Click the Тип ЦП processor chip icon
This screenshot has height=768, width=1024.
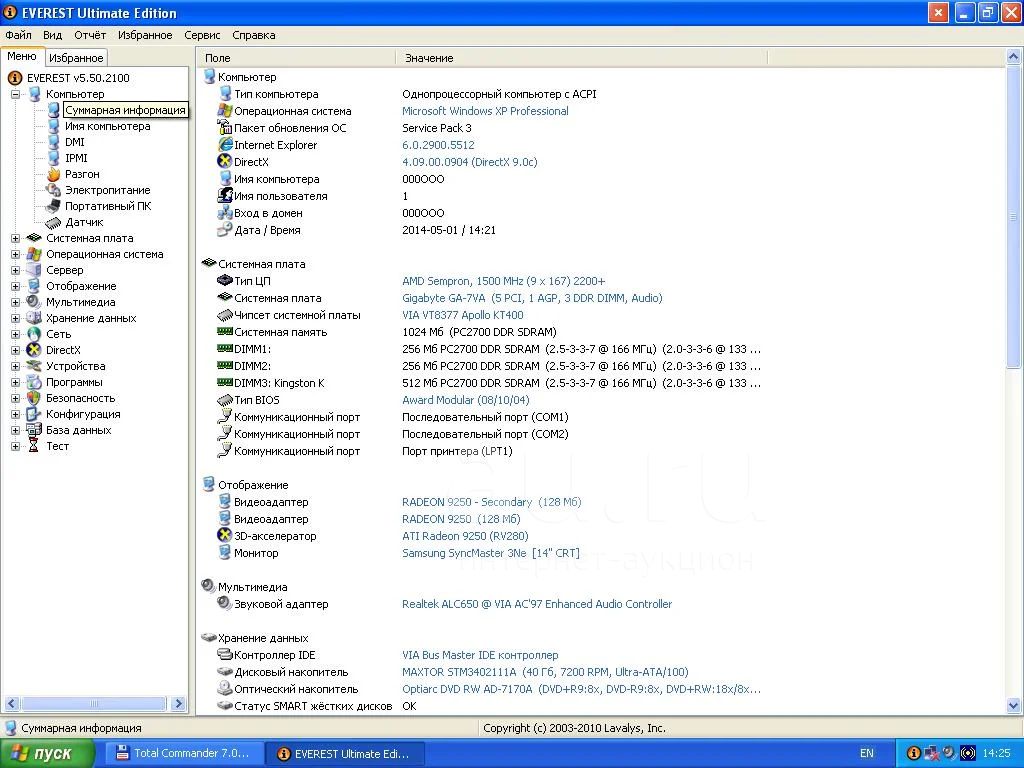225,281
